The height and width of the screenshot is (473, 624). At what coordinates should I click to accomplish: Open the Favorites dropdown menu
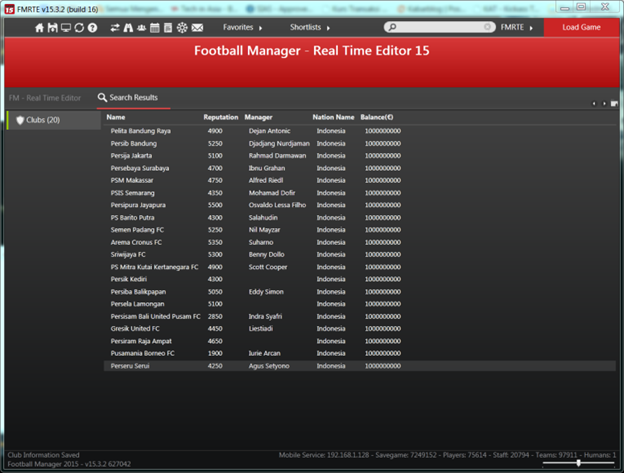pyautogui.click(x=241, y=27)
